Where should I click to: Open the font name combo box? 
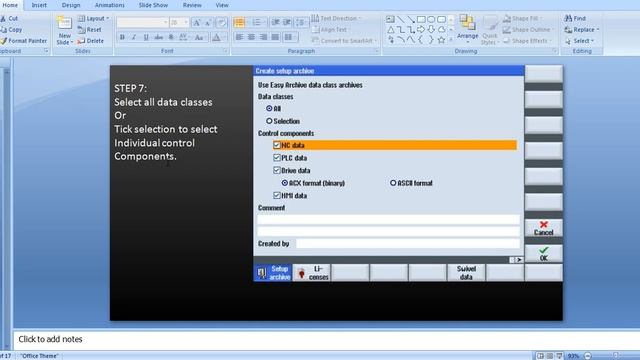click(142, 22)
